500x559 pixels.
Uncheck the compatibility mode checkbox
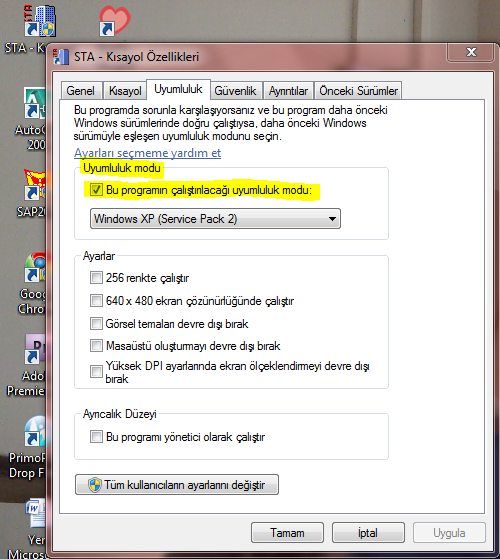[96, 190]
